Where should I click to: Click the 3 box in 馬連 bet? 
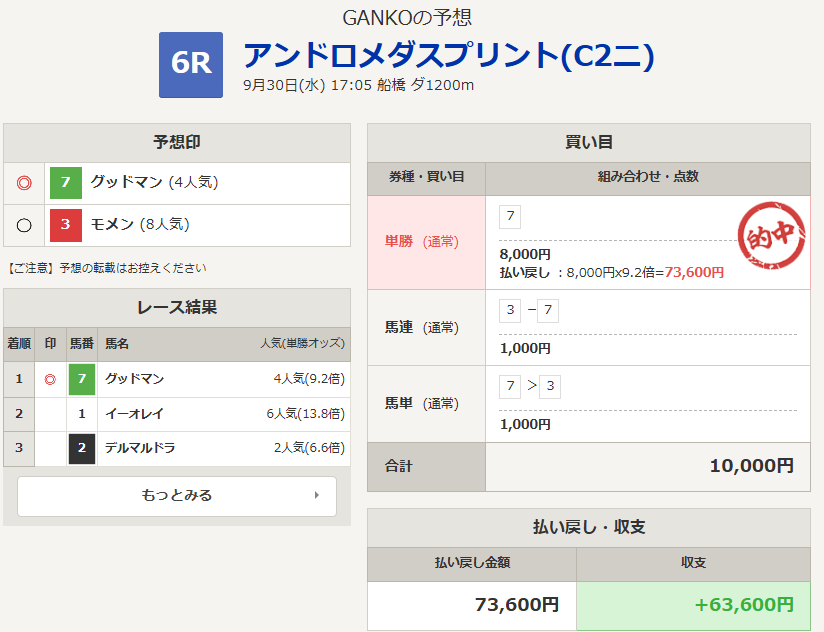[510, 310]
